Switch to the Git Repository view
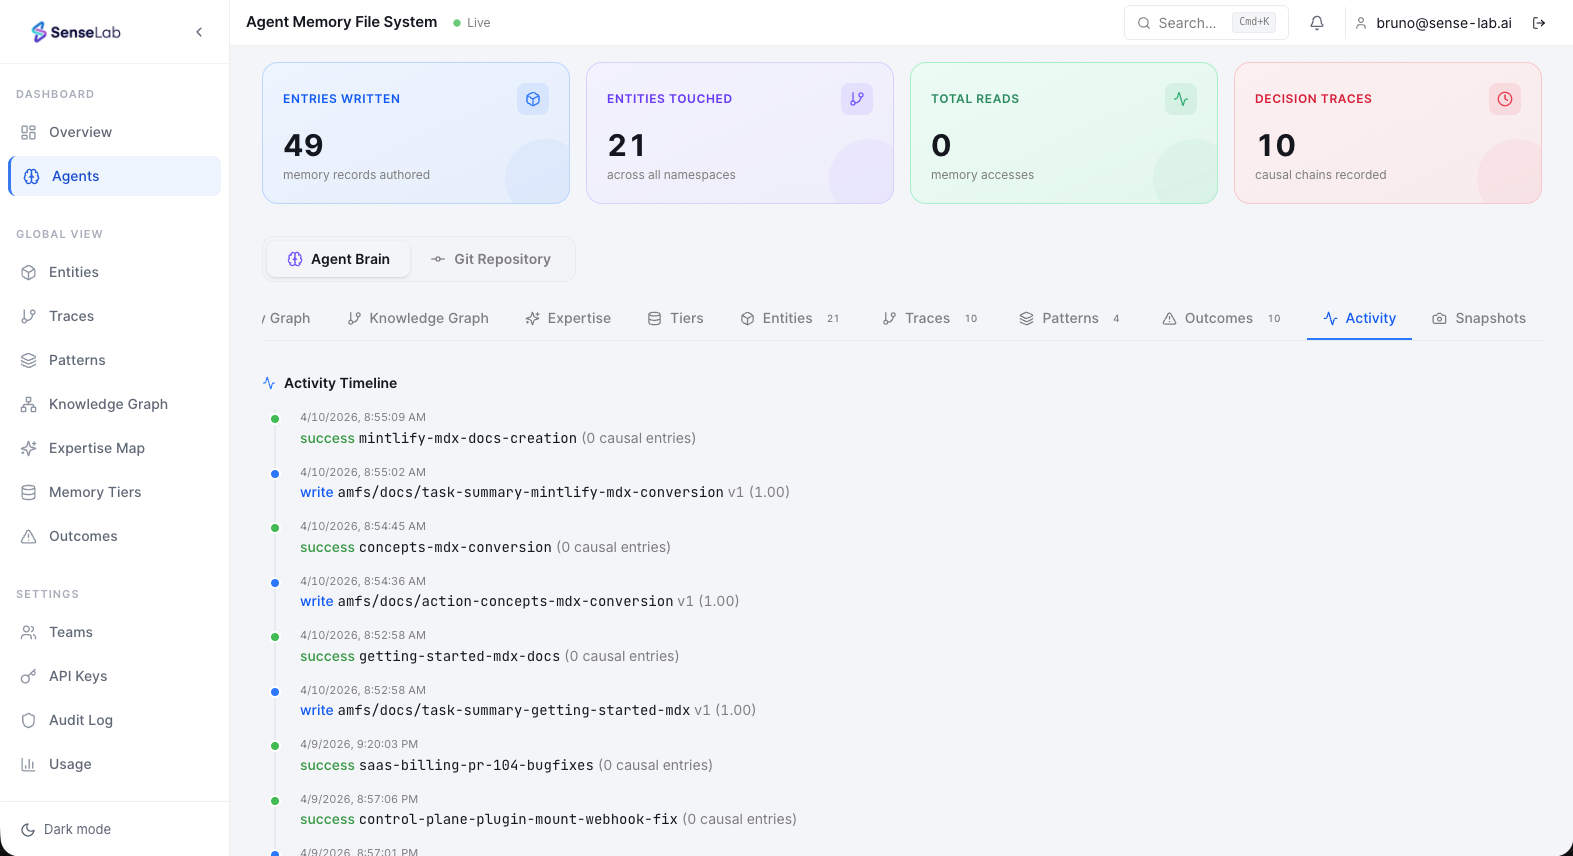This screenshot has height=856, width=1573. coord(491,259)
